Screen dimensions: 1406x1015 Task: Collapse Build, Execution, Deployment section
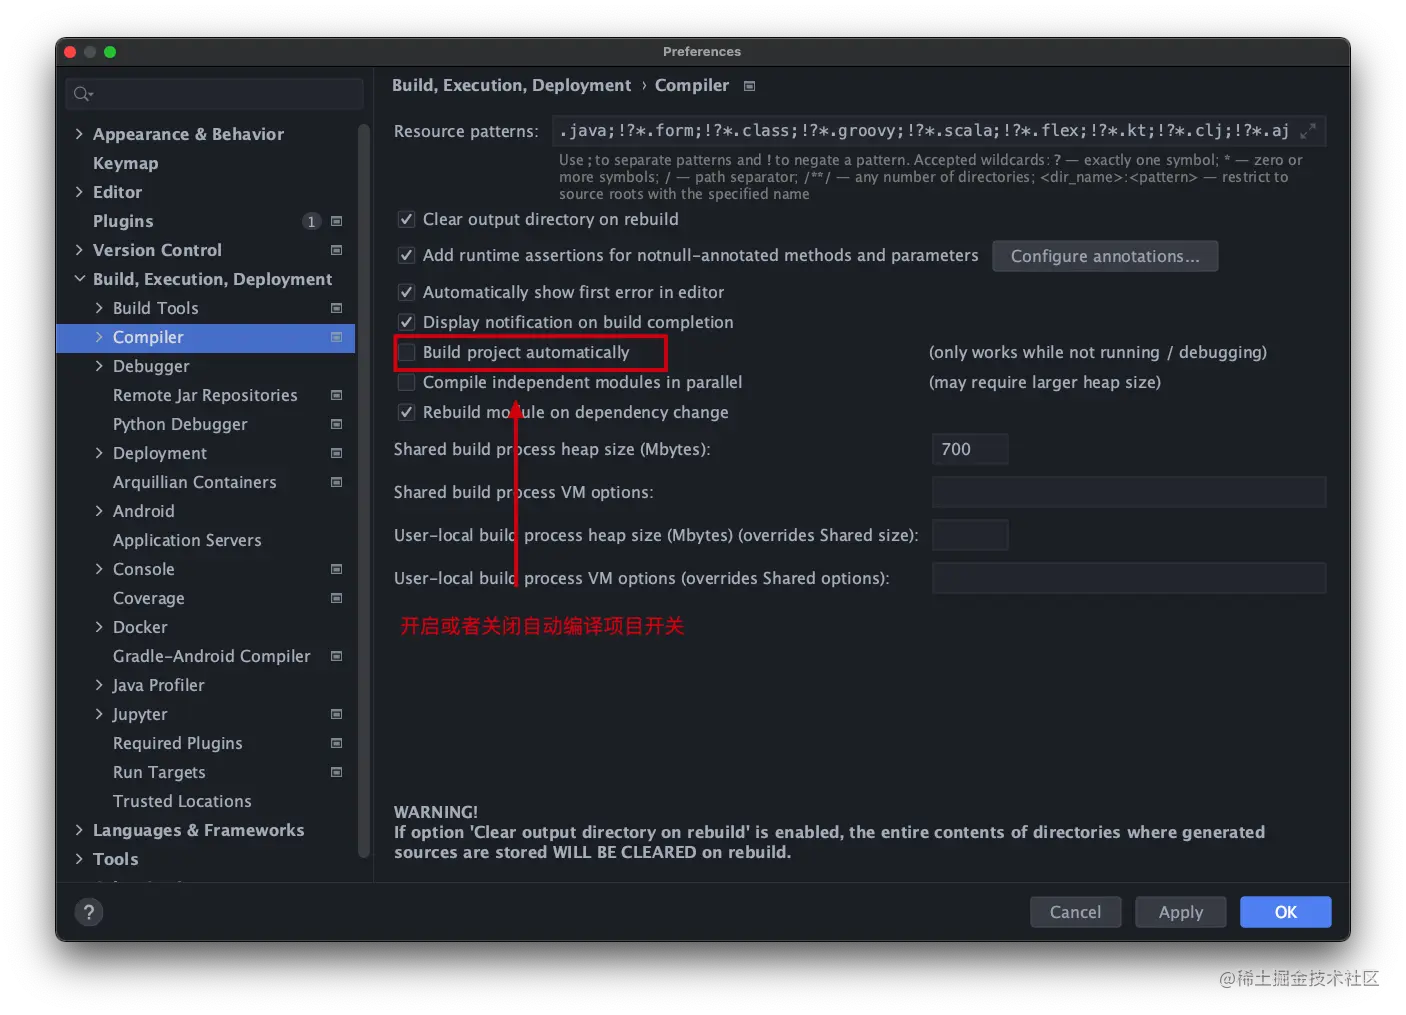click(79, 279)
